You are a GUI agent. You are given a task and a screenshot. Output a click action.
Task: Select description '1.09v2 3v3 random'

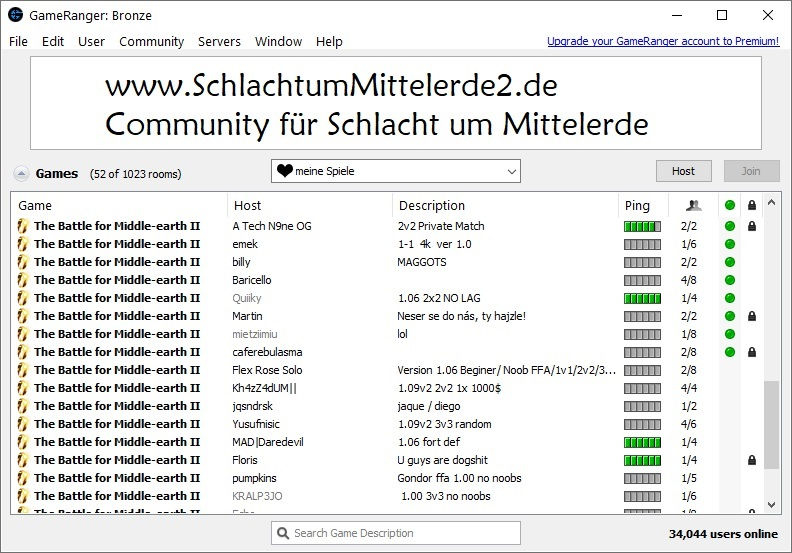coord(444,424)
